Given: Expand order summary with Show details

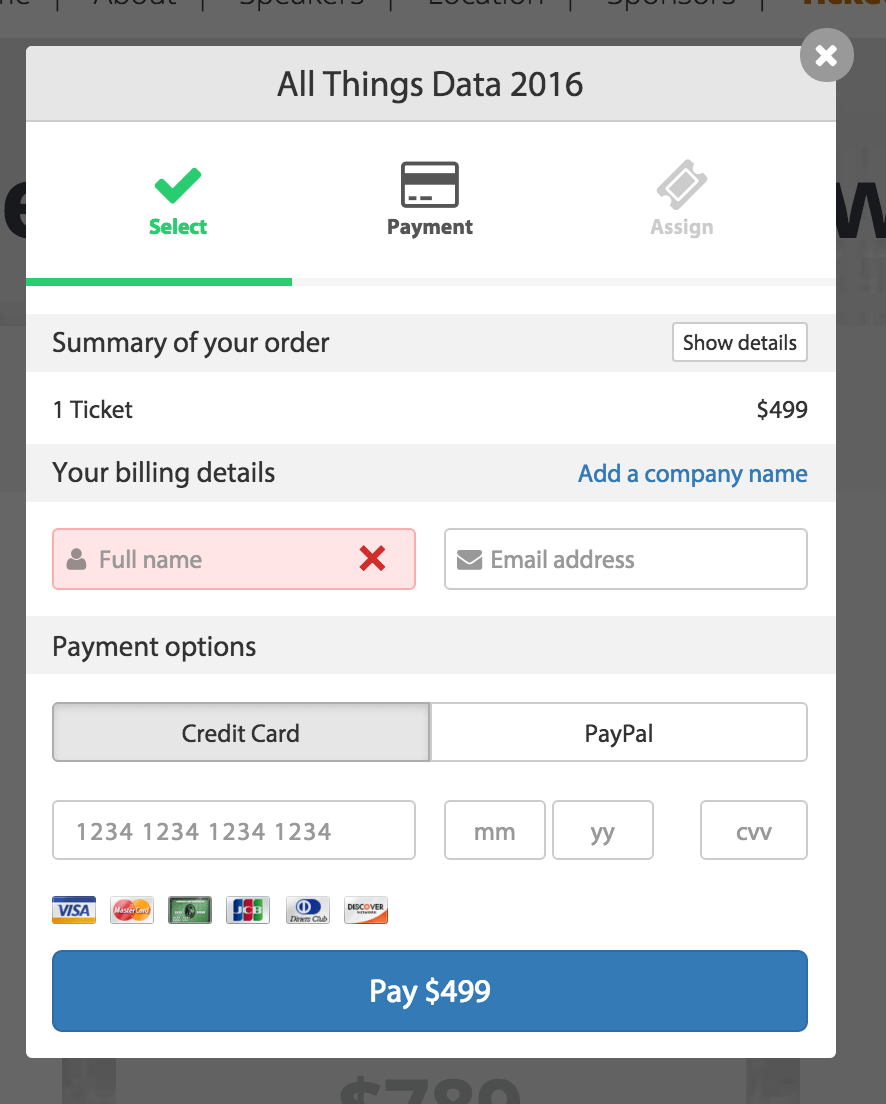Looking at the screenshot, I should click(740, 342).
